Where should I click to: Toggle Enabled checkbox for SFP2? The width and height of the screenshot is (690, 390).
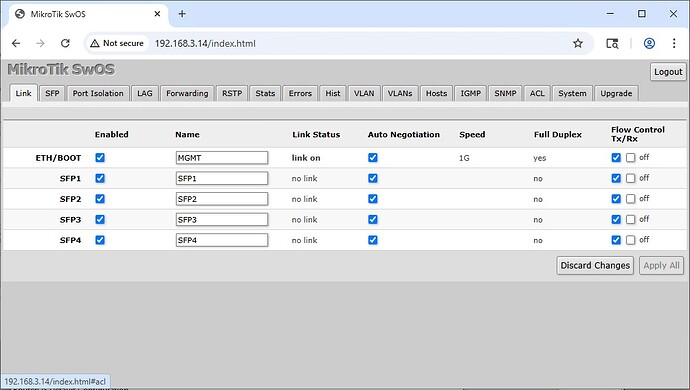[100, 199]
